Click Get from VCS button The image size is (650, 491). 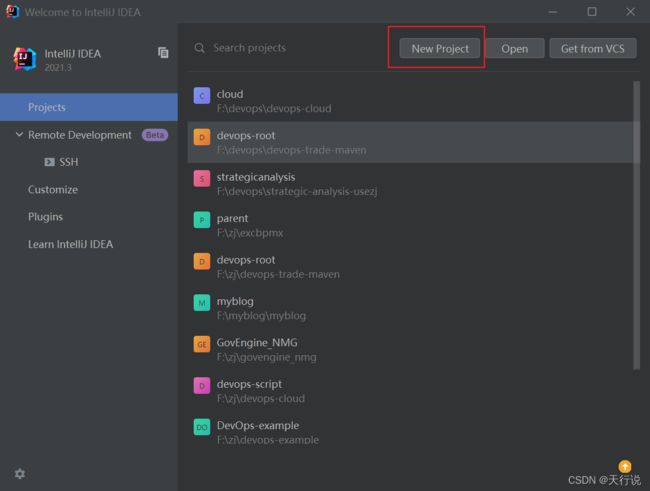(593, 49)
